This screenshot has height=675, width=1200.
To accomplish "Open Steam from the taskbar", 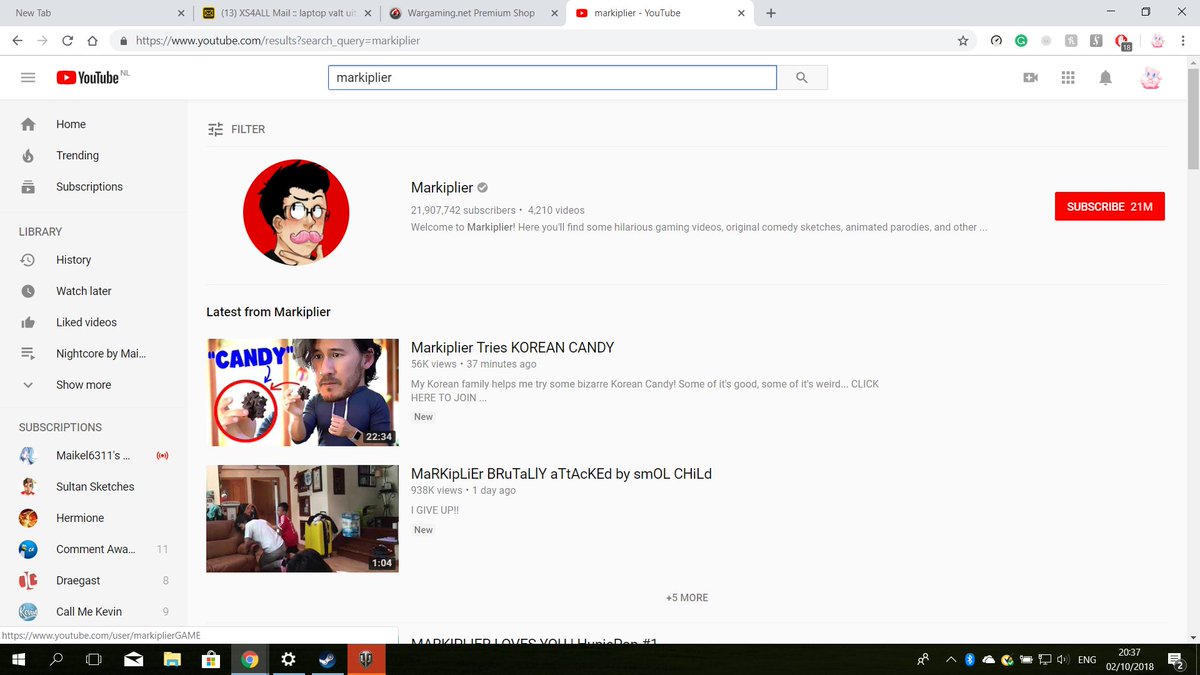I will coord(327,659).
